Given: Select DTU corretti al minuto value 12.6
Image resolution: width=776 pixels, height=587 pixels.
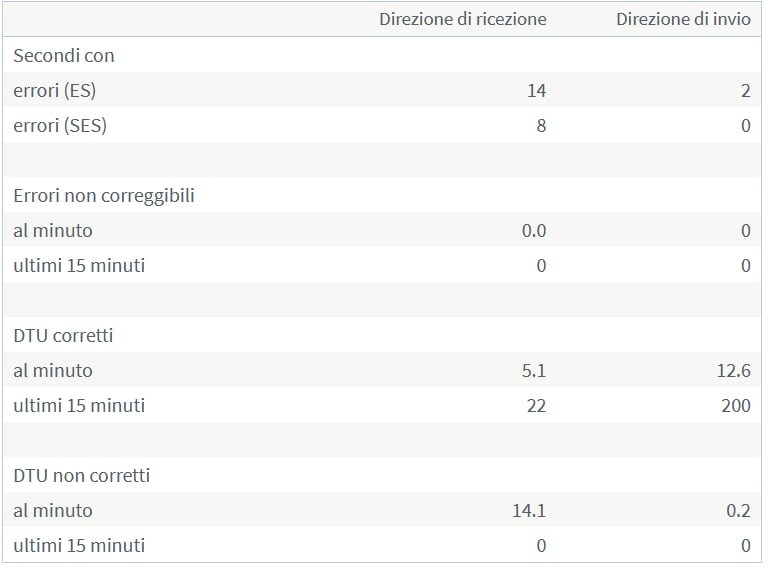Looking at the screenshot, I should point(734,371).
